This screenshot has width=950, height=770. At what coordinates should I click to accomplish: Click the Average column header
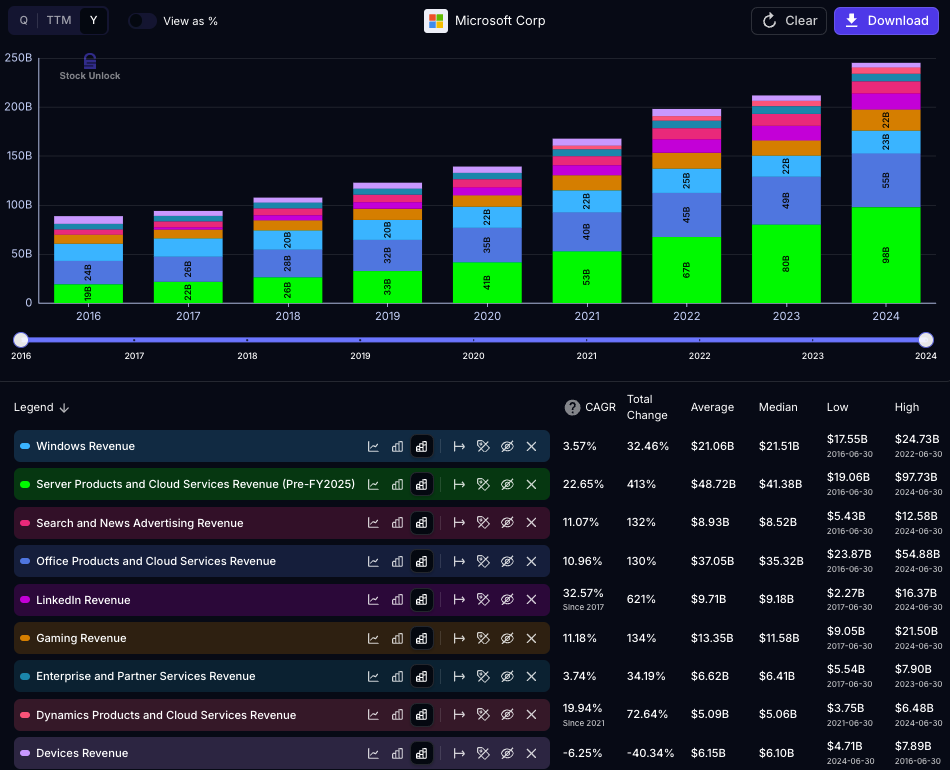tap(712, 407)
